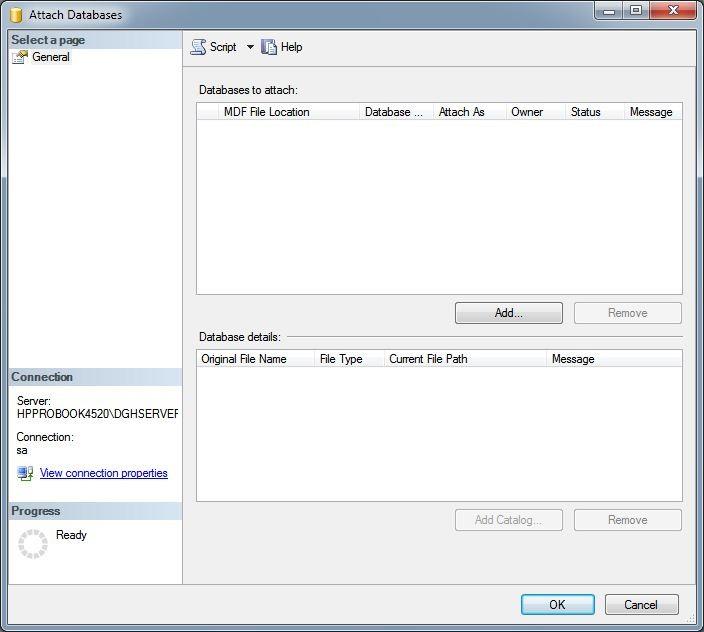Select the General page entry
Image resolution: width=704 pixels, height=632 pixels.
pyautogui.click(x=51, y=57)
